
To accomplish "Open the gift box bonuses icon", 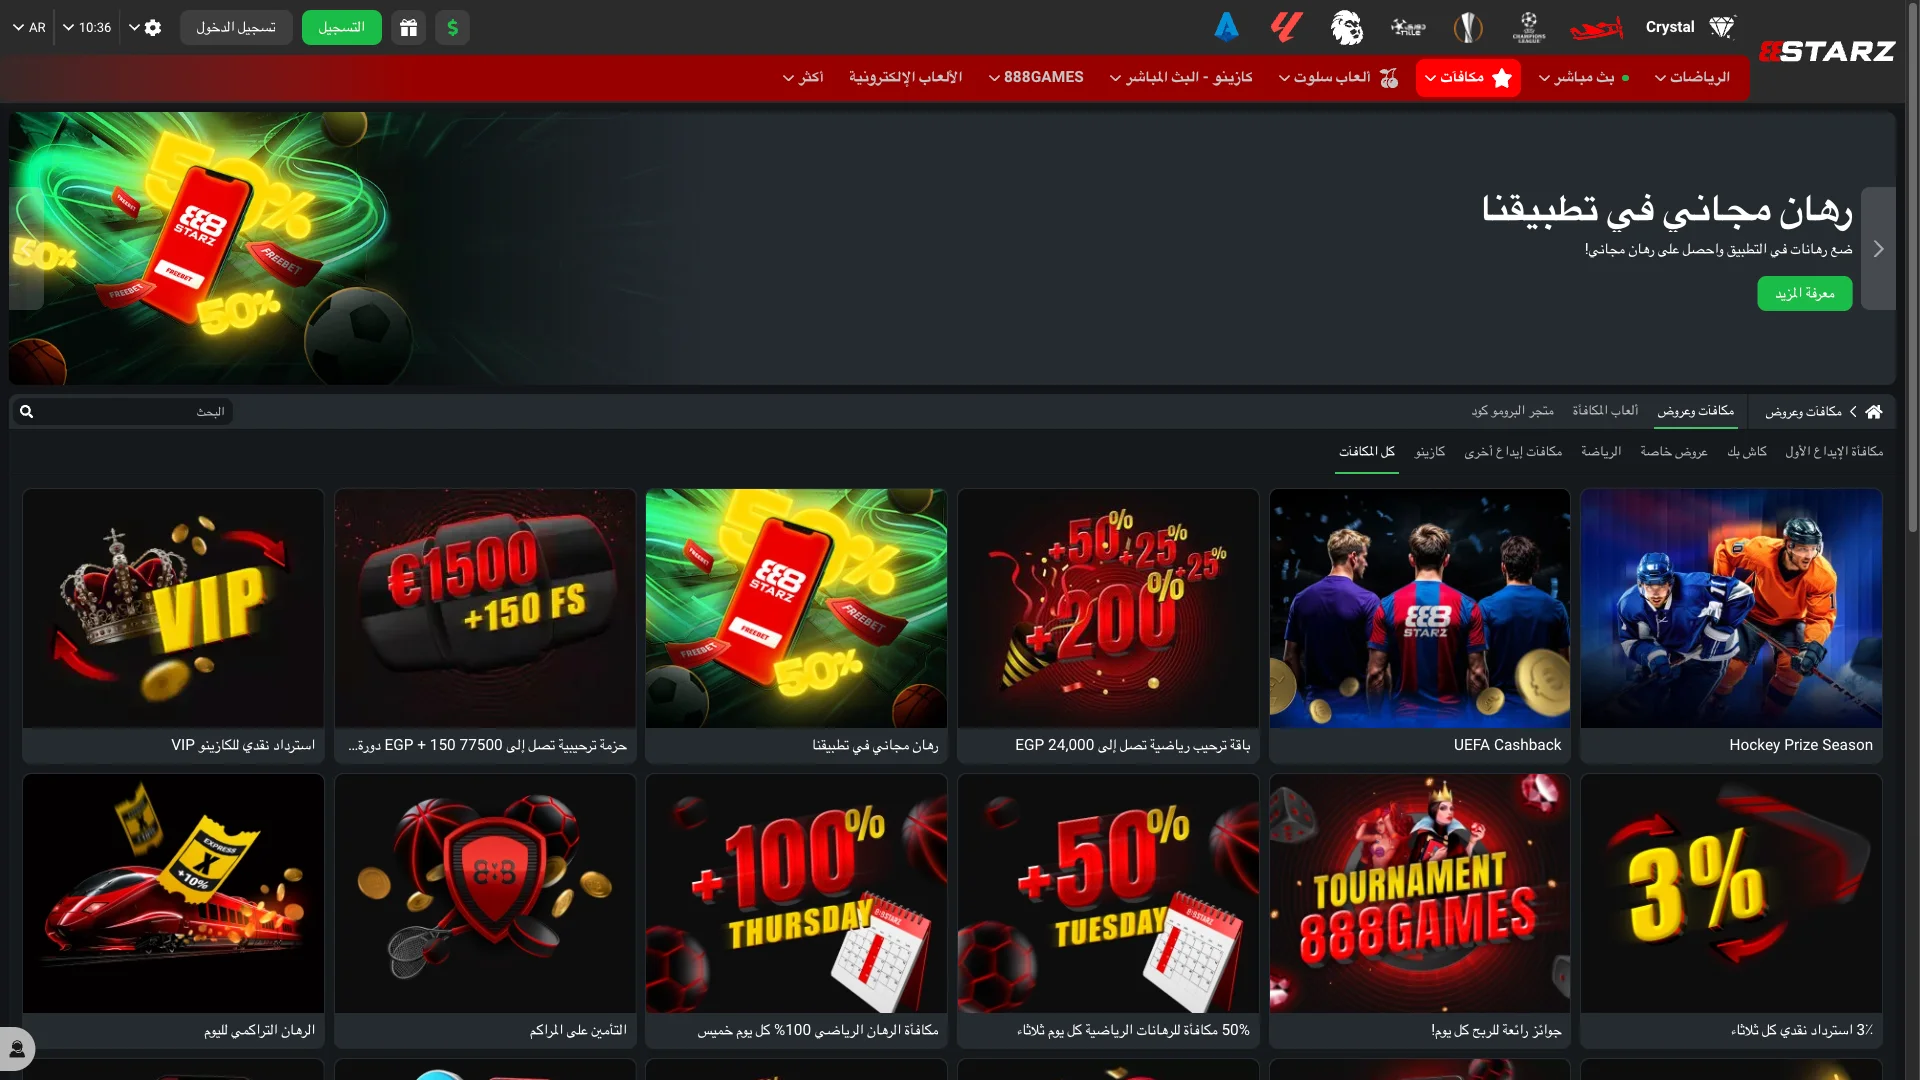I will [408, 28].
